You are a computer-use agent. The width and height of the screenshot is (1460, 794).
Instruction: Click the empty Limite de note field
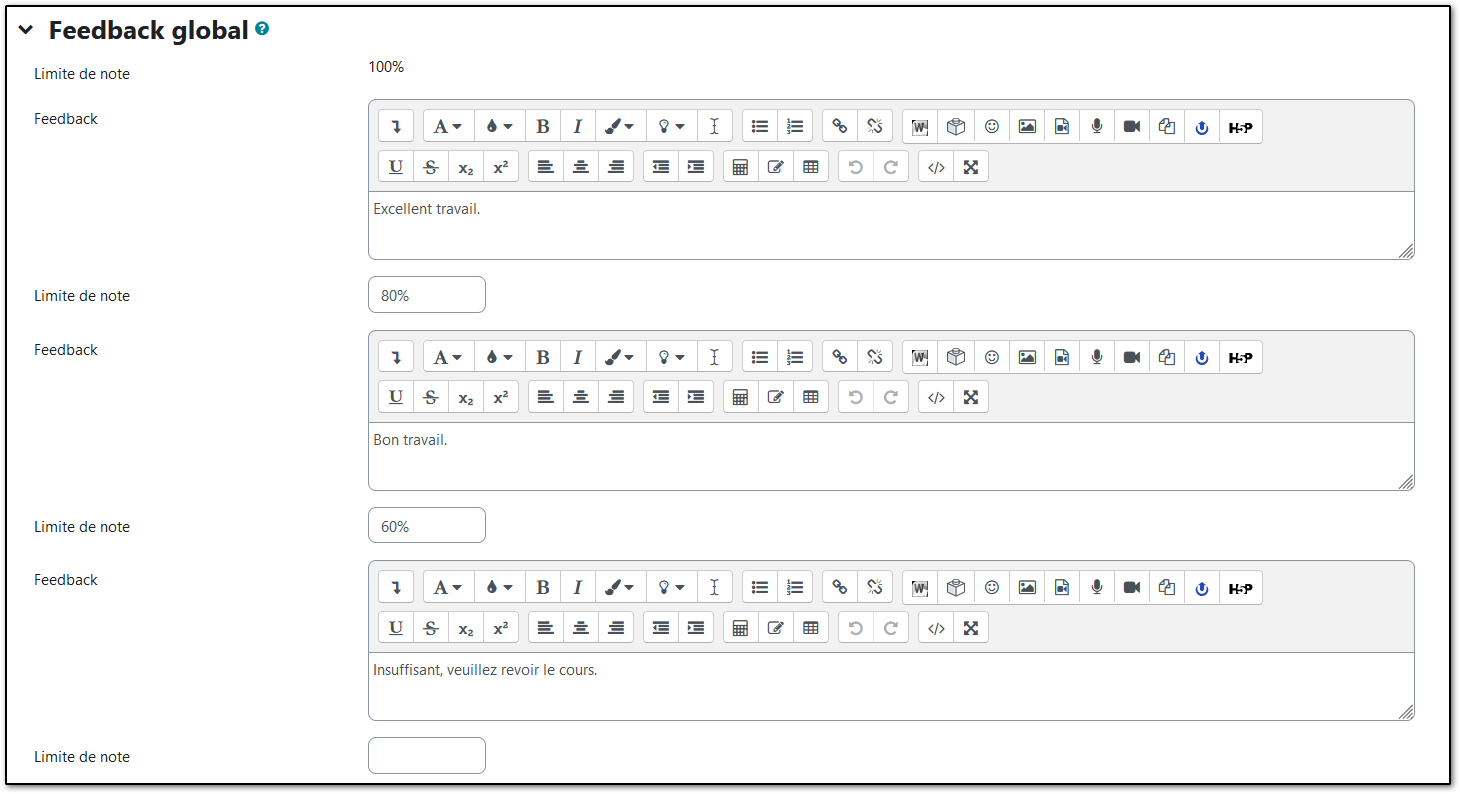coord(426,755)
